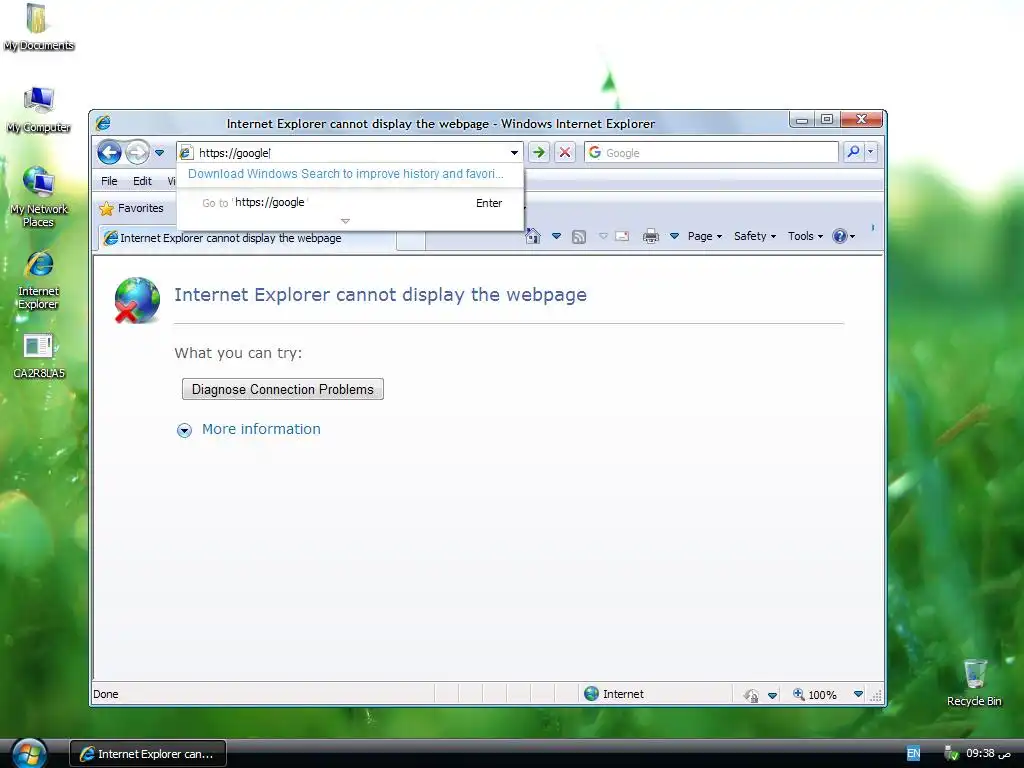
Task: Expand More information arrow icon
Action: click(184, 430)
